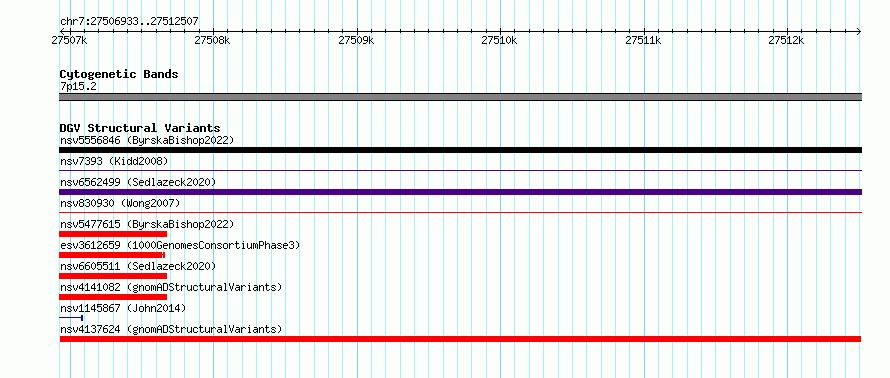Open variant label nsv5477615 (ByrskaBishop2022)
The image size is (890, 378).
(x=147, y=224)
